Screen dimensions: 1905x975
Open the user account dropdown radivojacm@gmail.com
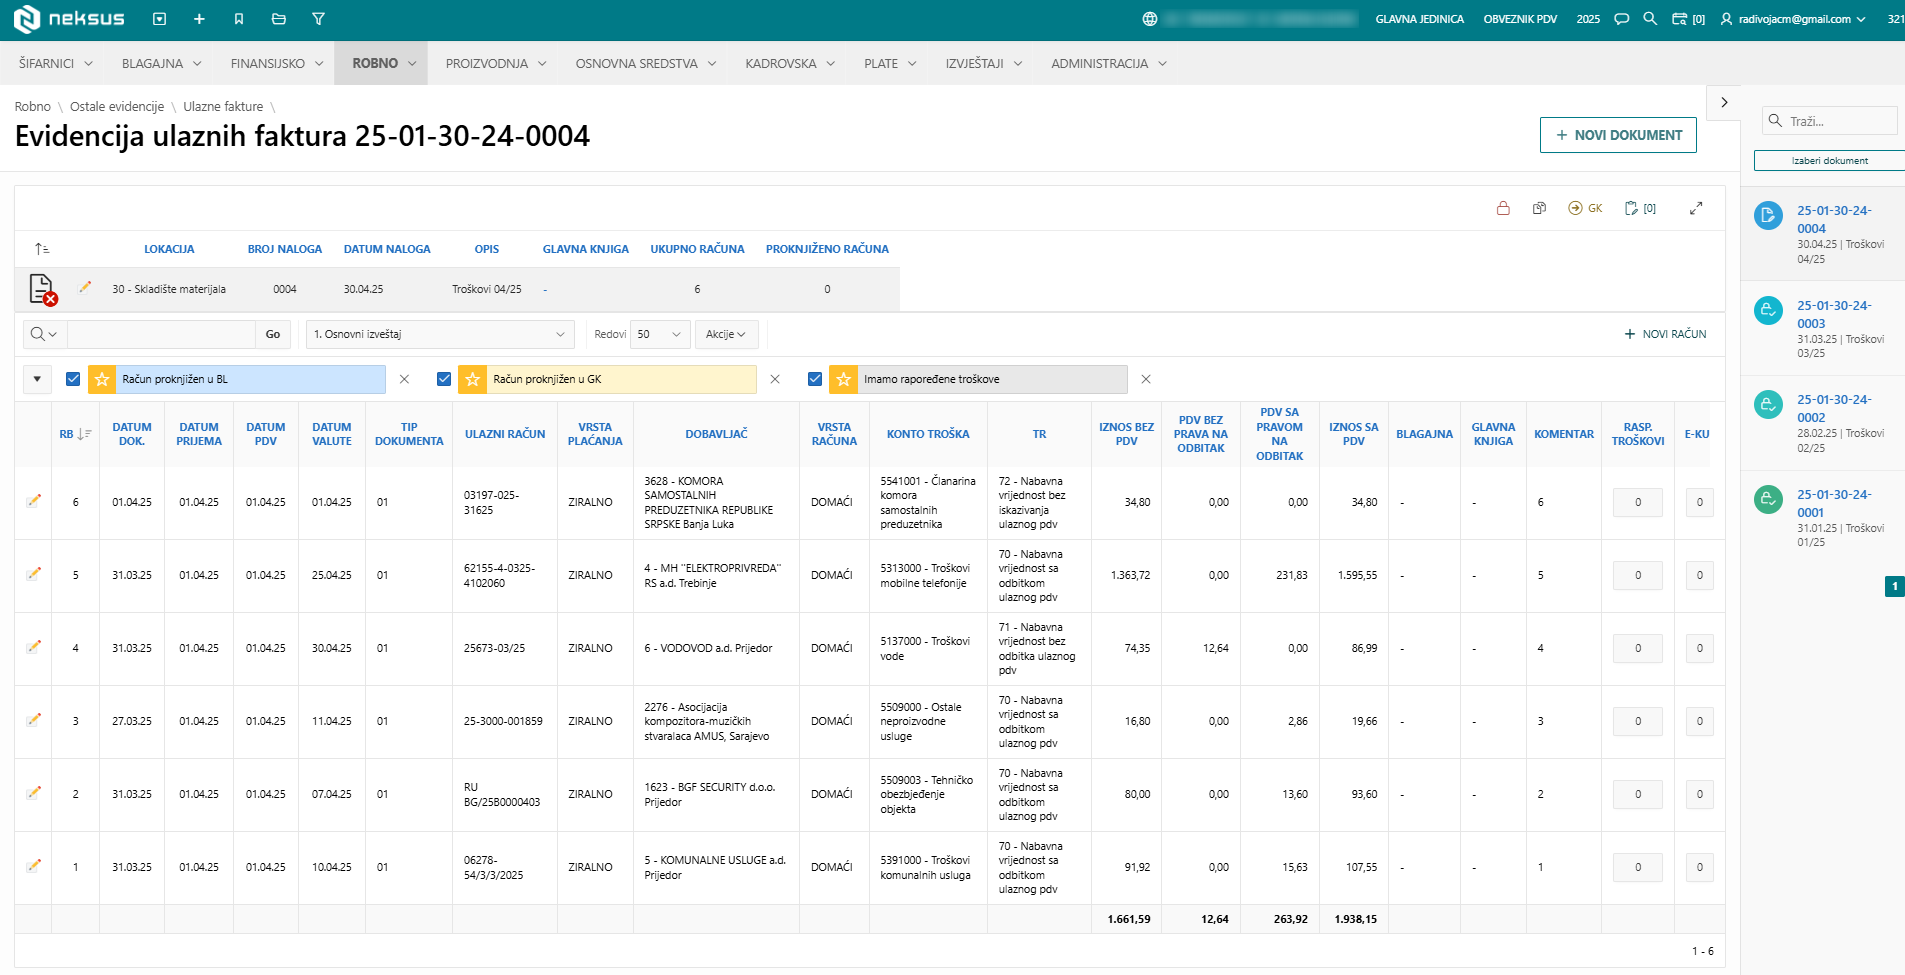[x=1793, y=19]
